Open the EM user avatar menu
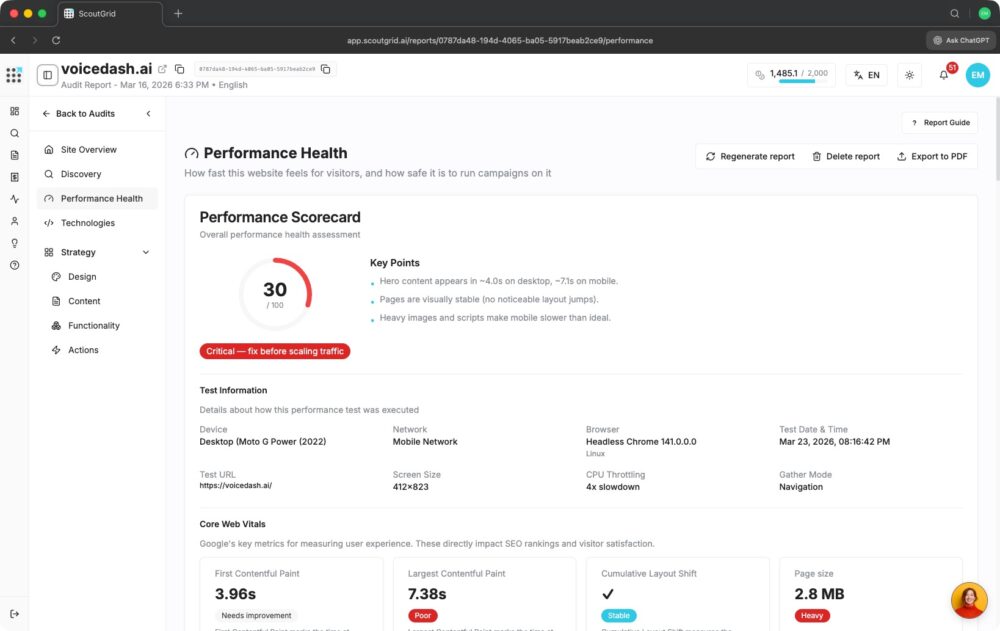 pyautogui.click(x=977, y=75)
